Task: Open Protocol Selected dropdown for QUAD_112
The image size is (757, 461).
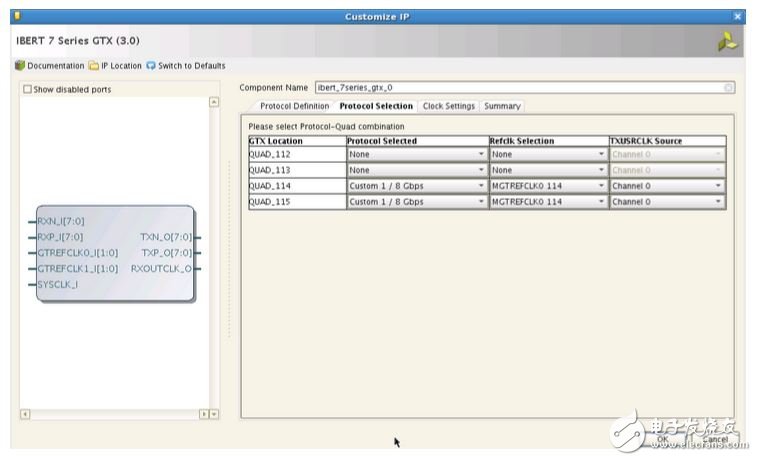Action: [482, 154]
